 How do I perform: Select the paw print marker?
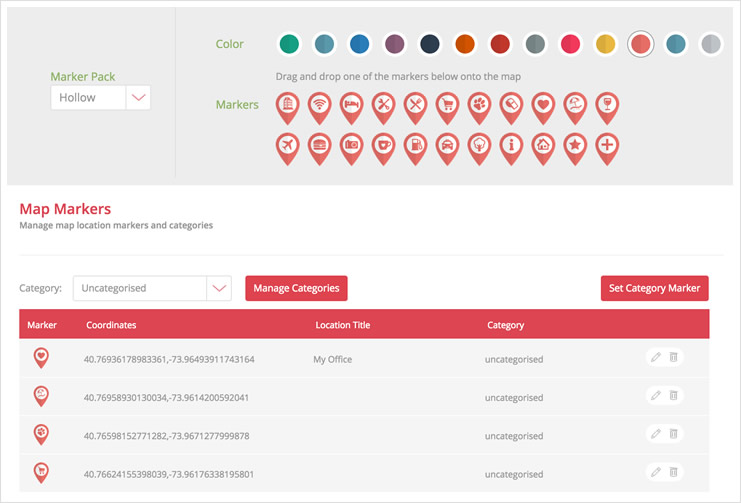(479, 104)
